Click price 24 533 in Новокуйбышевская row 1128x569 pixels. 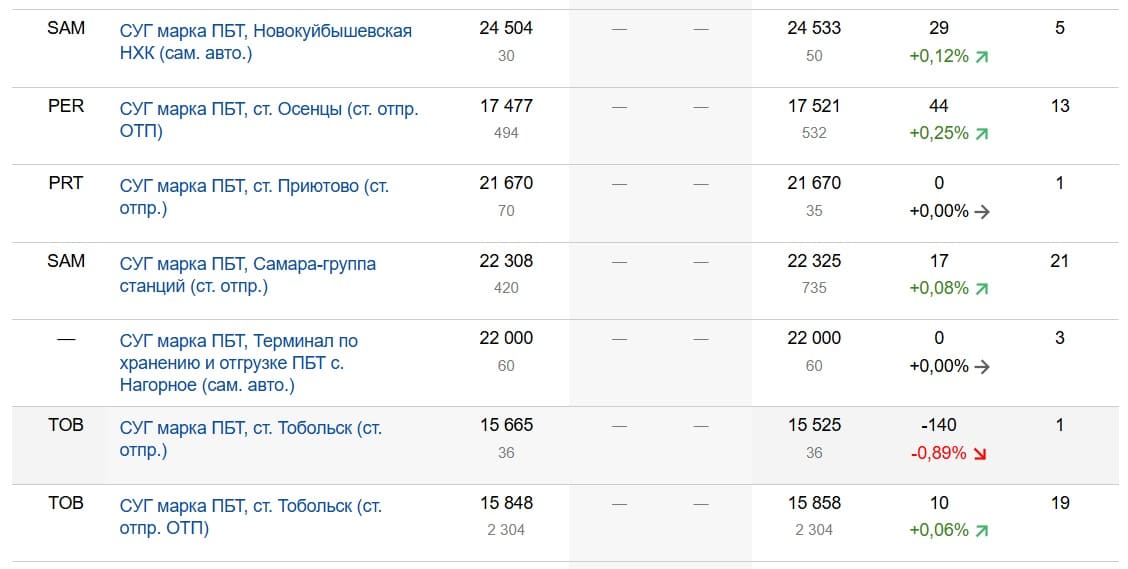point(814,29)
